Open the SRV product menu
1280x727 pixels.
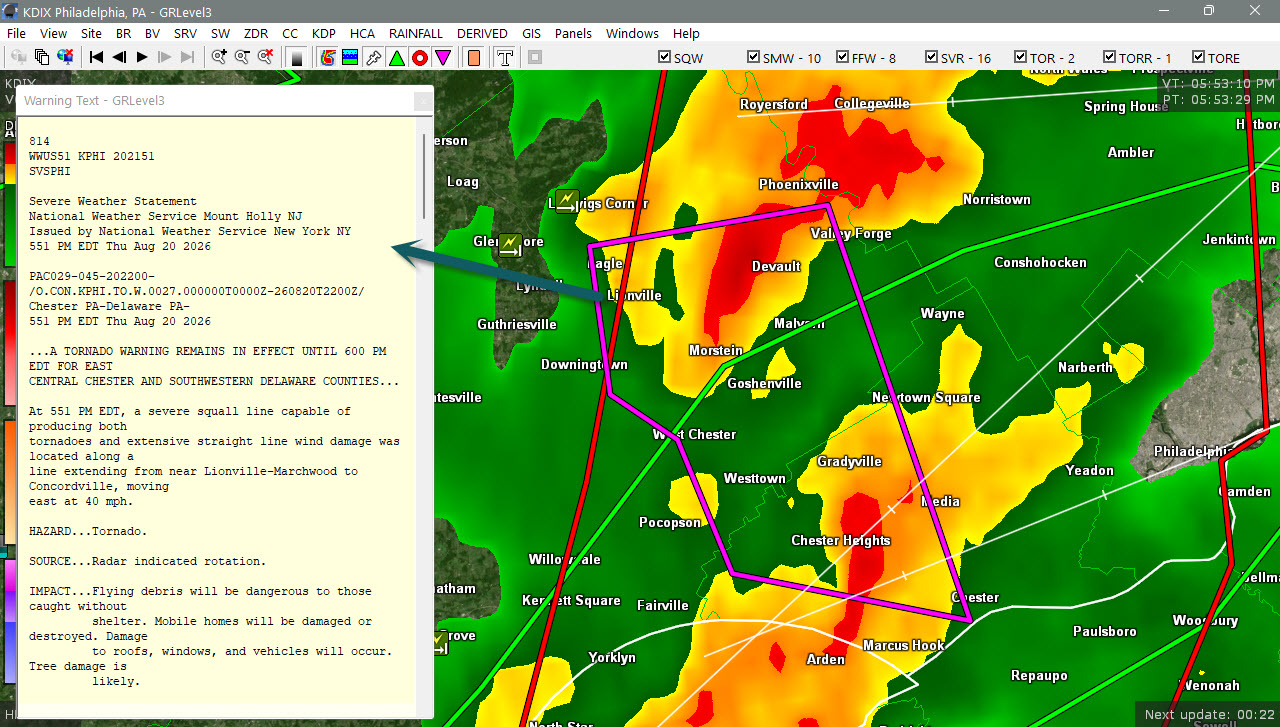(x=185, y=33)
